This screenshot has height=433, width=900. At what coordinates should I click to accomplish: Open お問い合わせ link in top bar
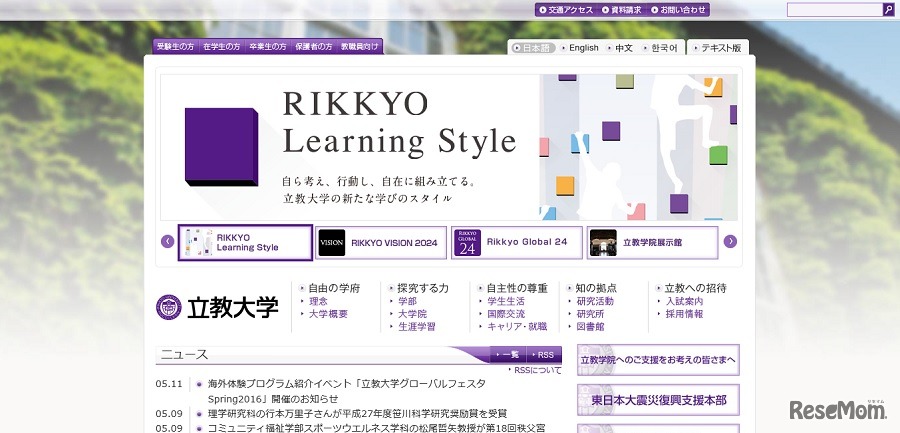point(677,10)
